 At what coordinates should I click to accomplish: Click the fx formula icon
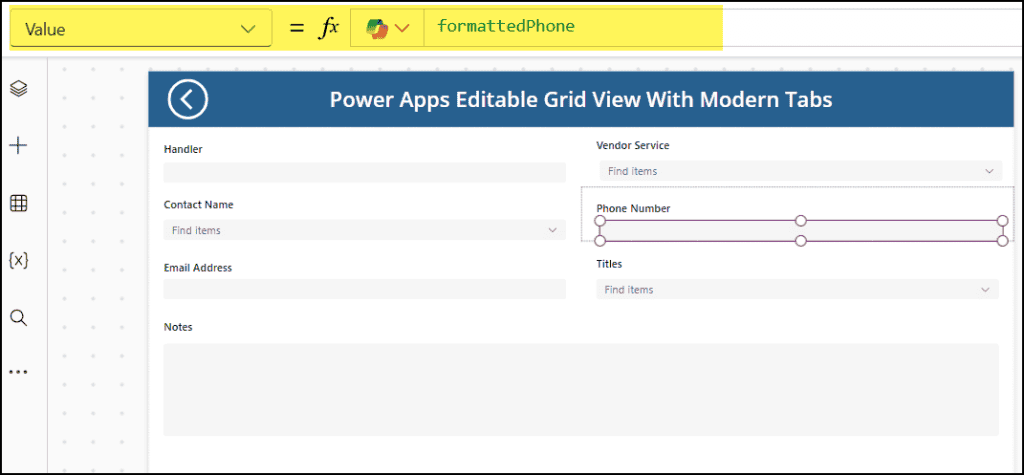pos(328,27)
